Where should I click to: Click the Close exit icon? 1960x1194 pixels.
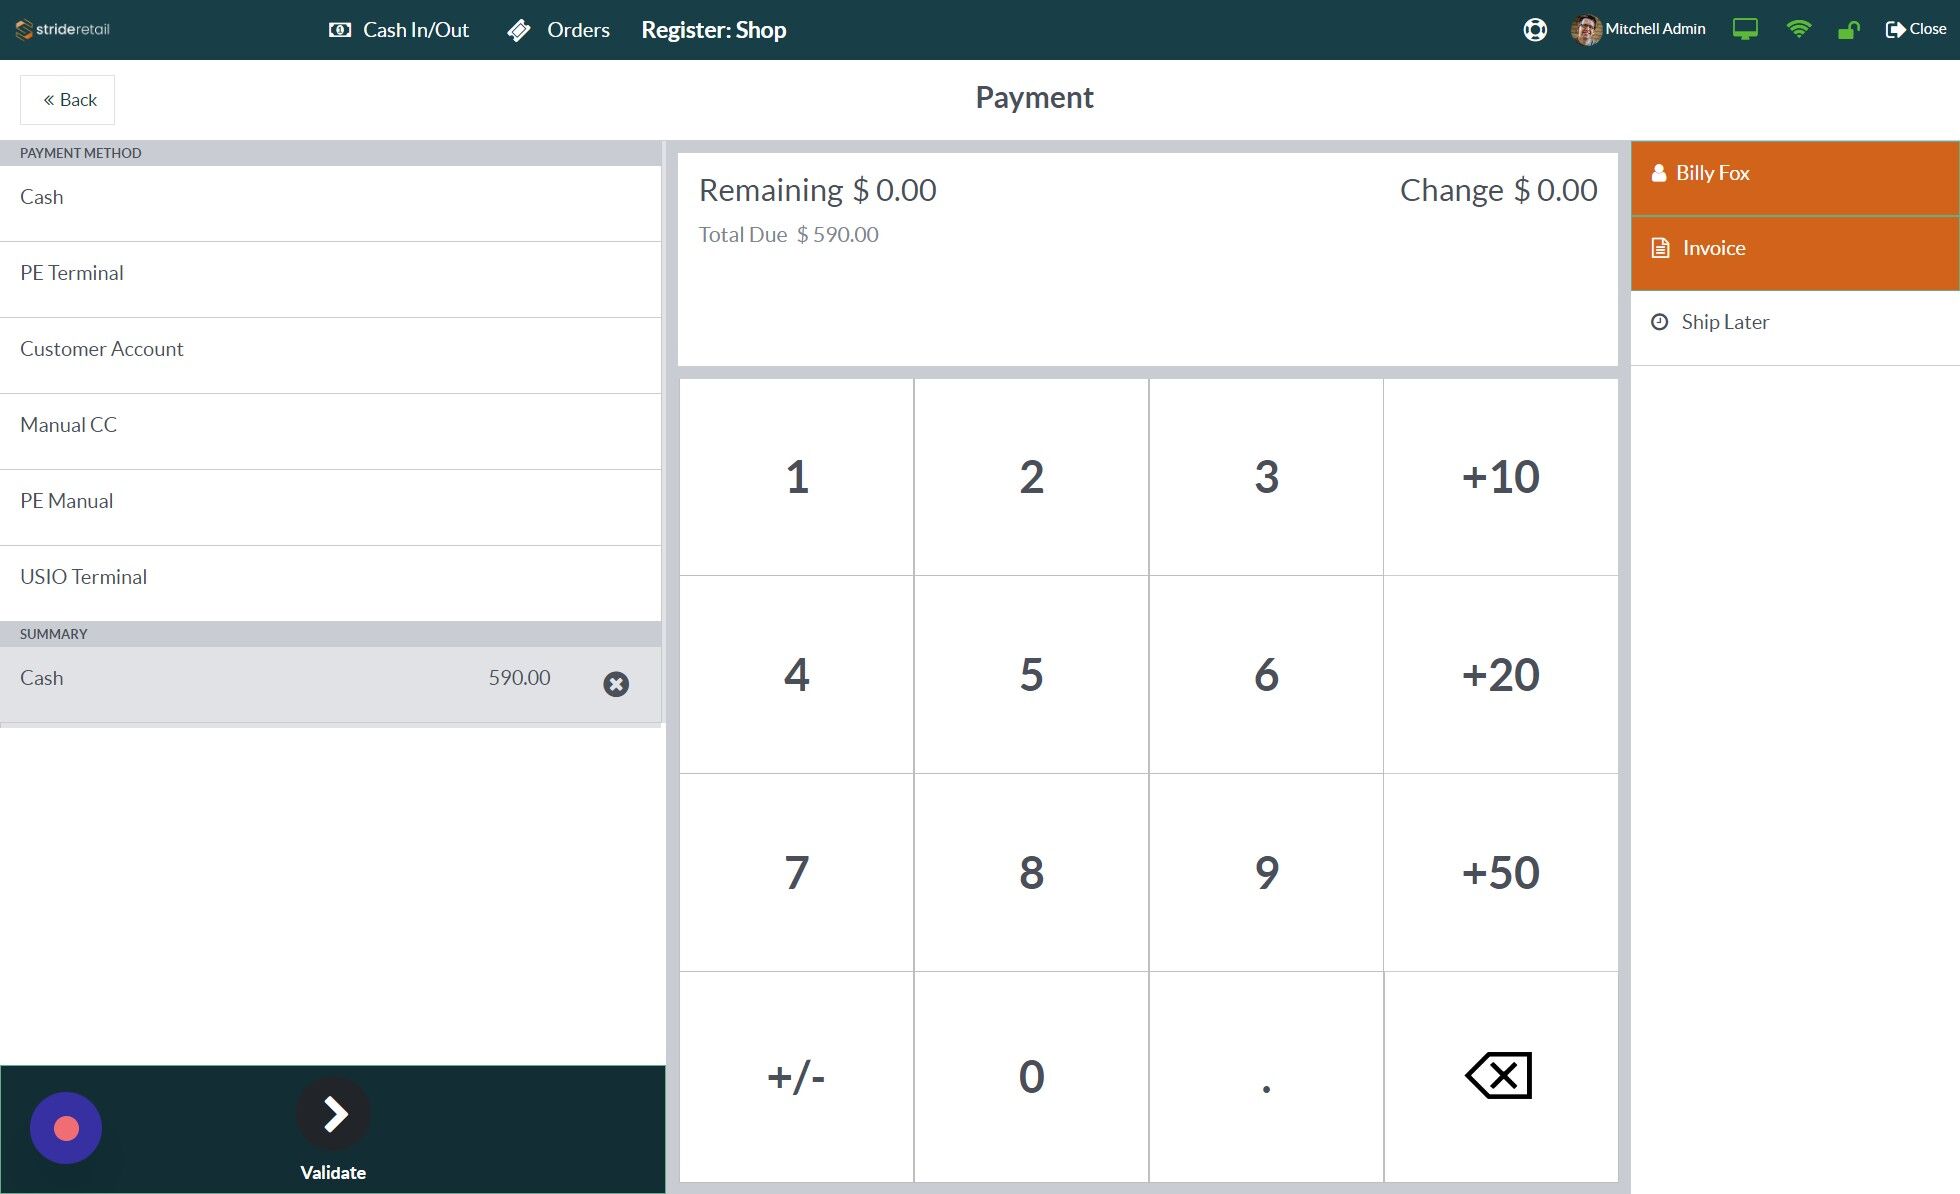point(1897,29)
